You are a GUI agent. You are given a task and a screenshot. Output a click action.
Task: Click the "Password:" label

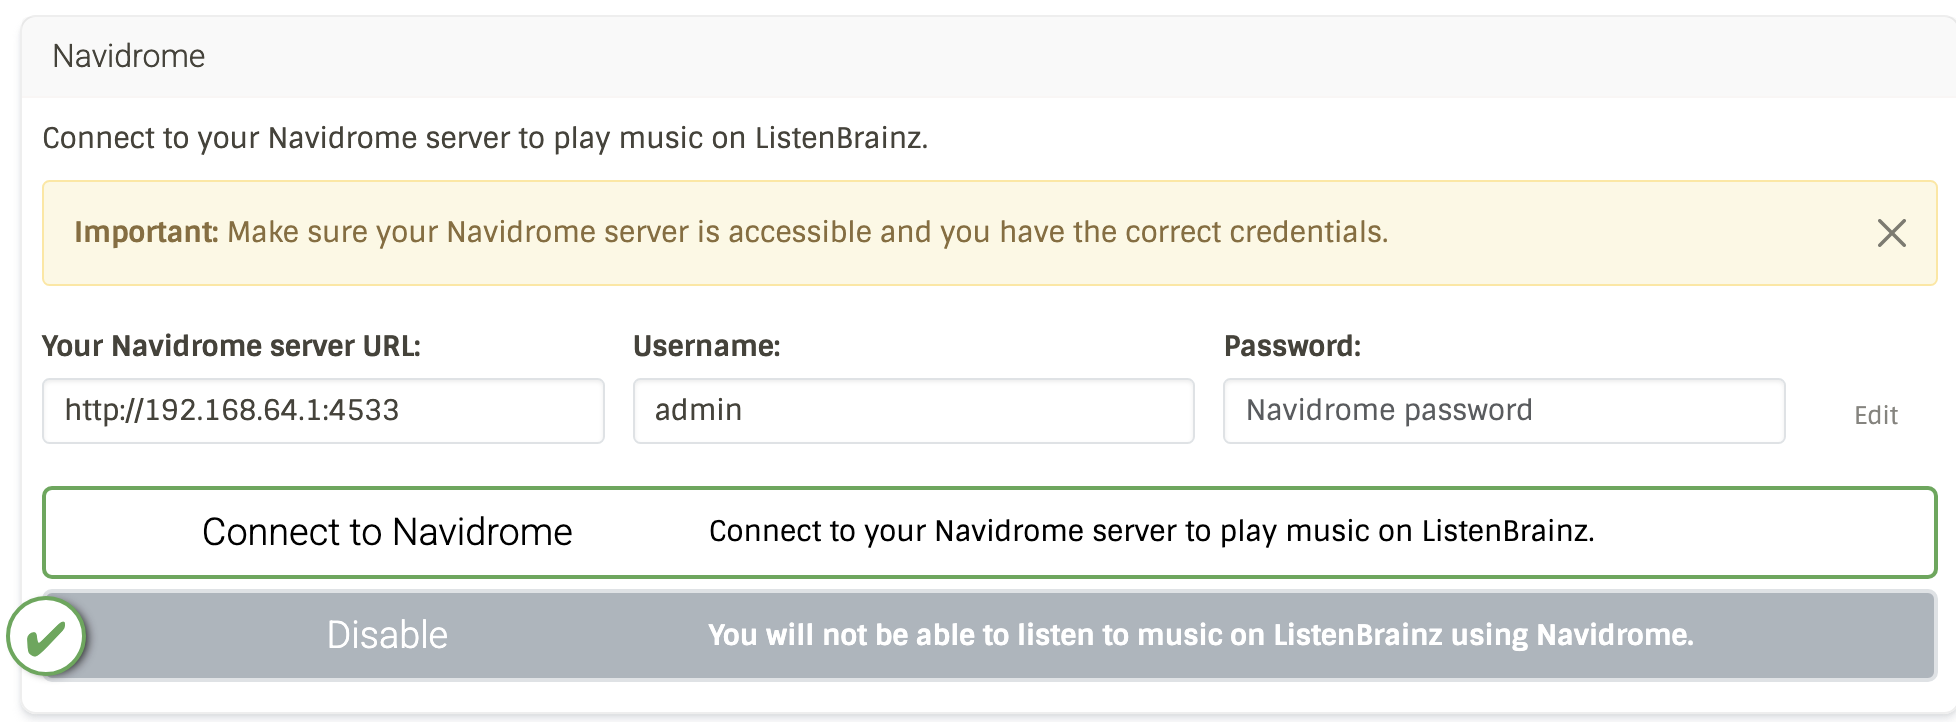pyautogui.click(x=1292, y=346)
